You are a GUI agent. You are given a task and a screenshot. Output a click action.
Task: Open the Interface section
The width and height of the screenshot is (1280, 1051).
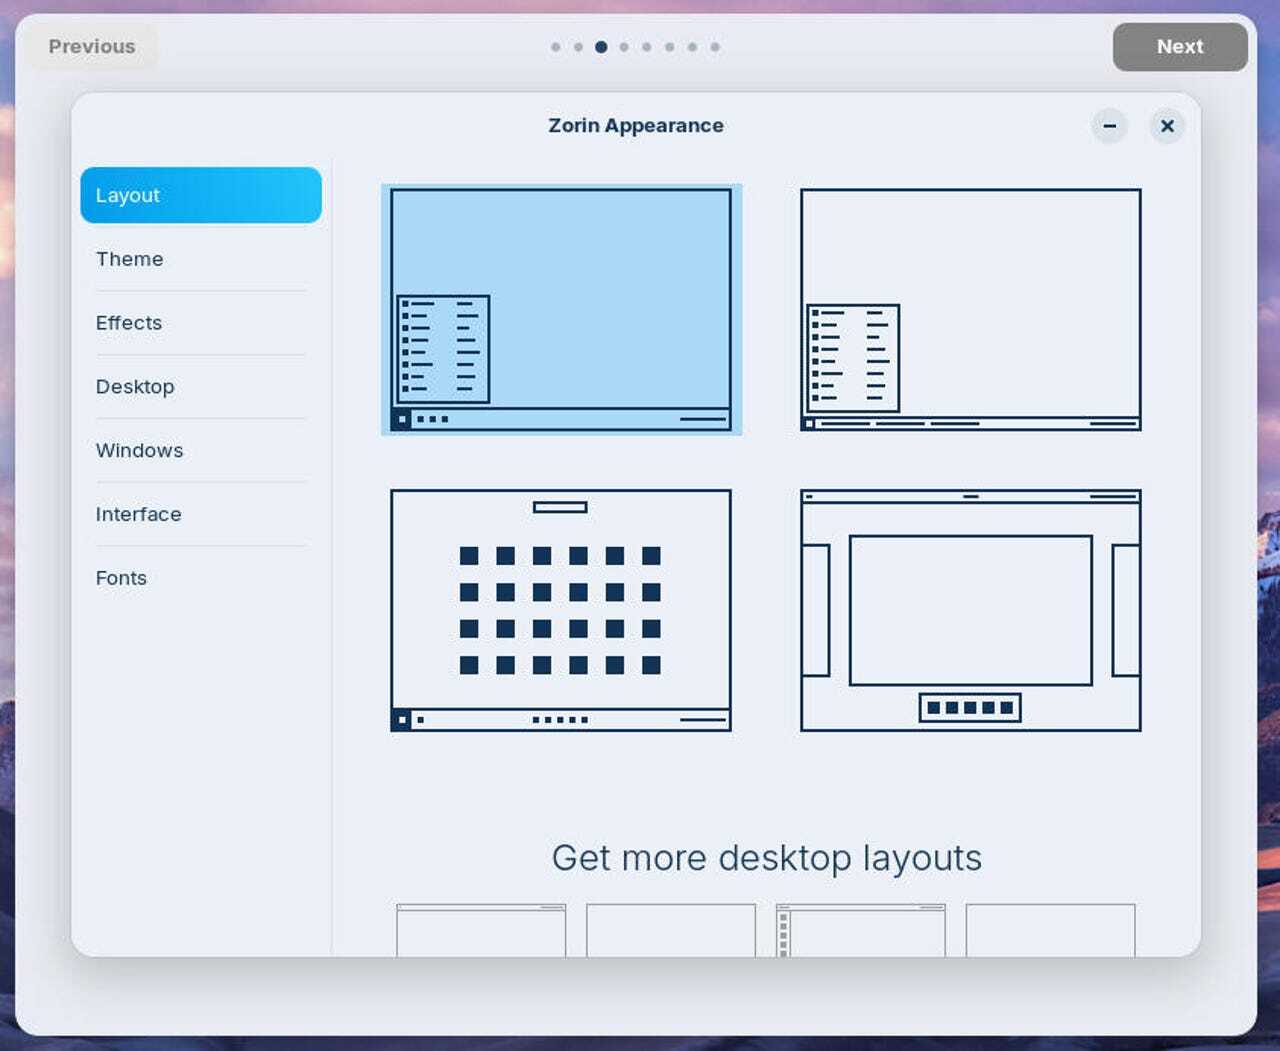coord(201,514)
